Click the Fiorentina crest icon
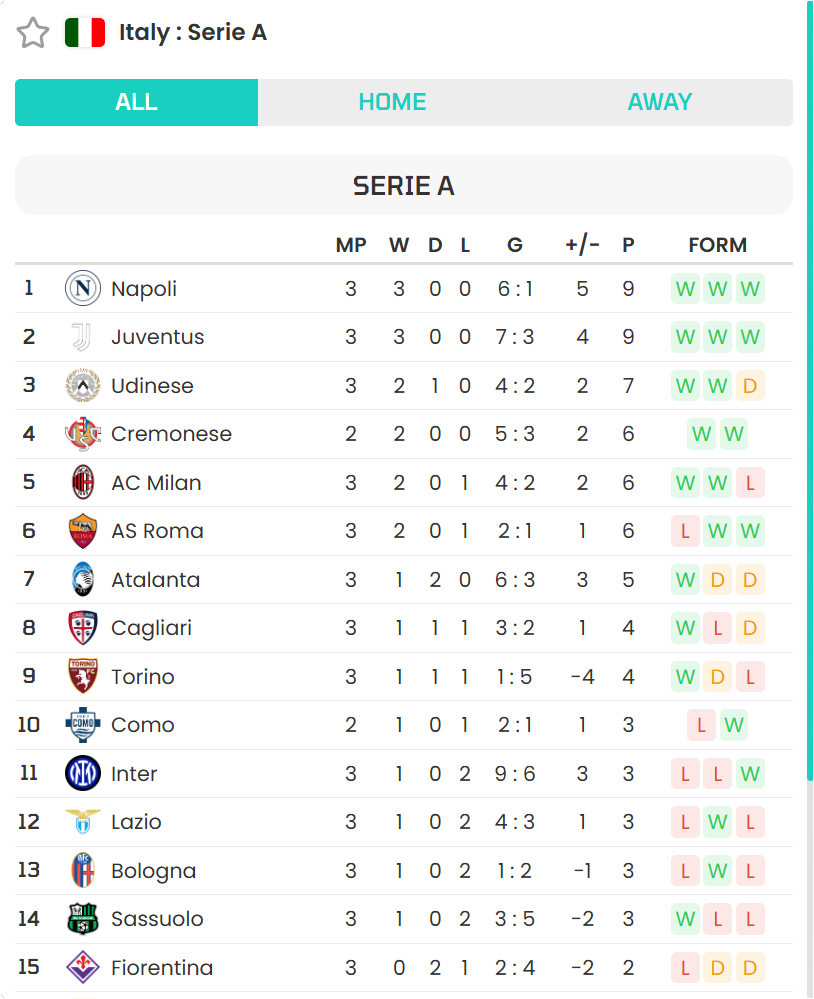This screenshot has width=814, height=999. point(83,967)
